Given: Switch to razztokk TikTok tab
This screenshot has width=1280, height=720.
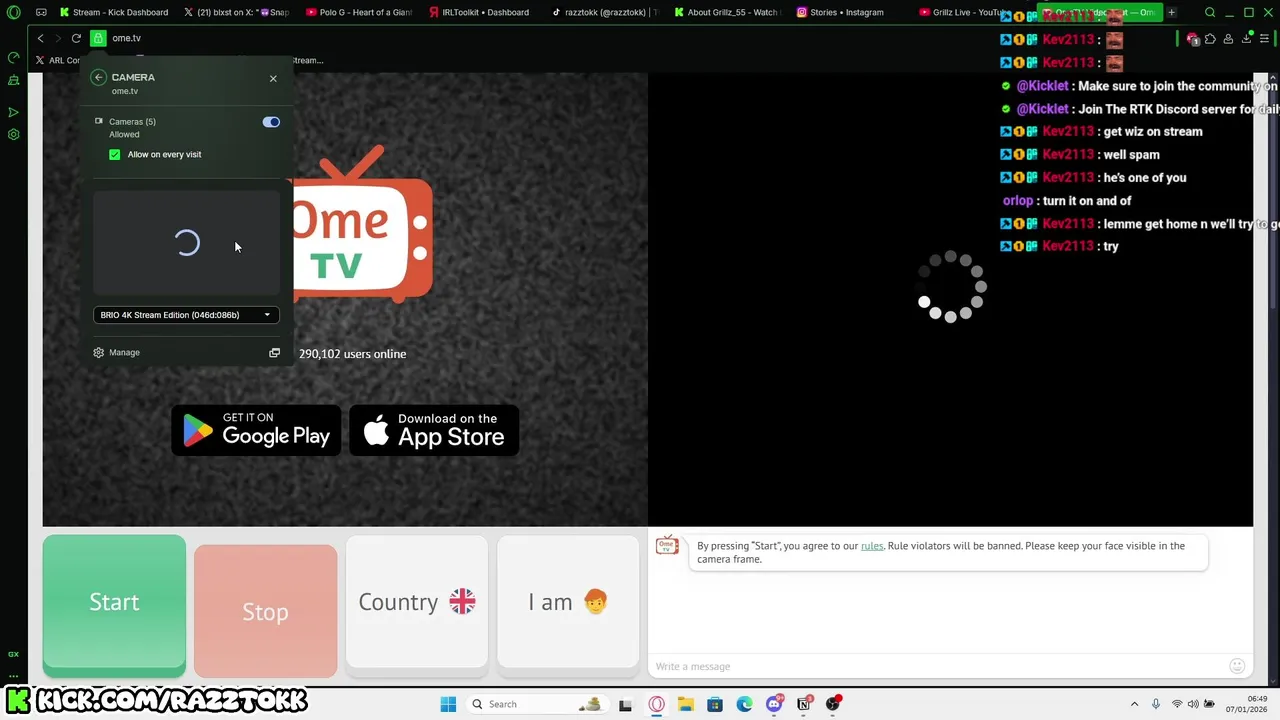Looking at the screenshot, I should click(604, 13).
